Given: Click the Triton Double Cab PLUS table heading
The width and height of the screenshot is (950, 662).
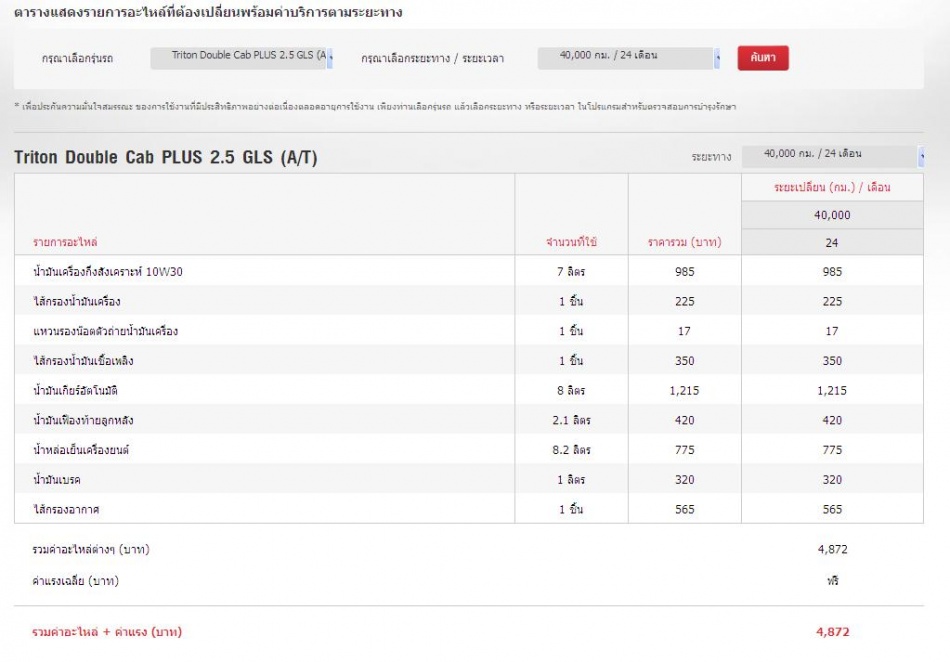Looking at the screenshot, I should (166, 158).
